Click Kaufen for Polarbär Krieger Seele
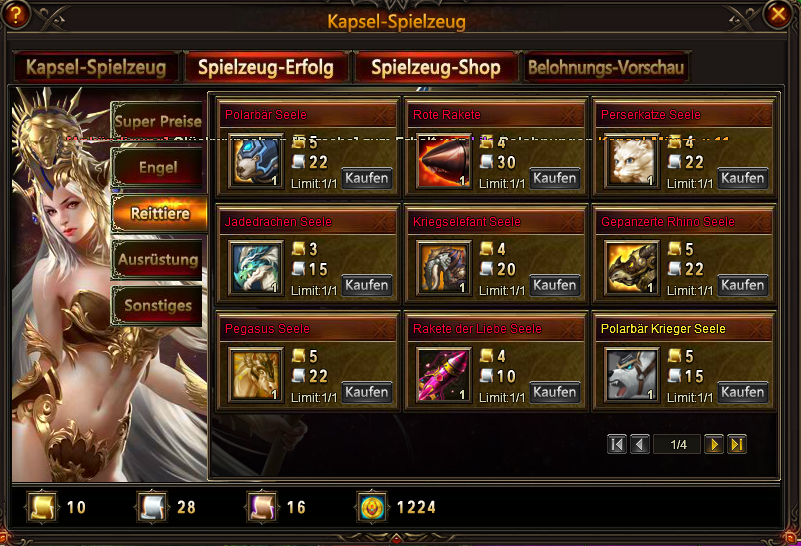Viewport: 801px width, 546px height. pyautogui.click(x=743, y=392)
